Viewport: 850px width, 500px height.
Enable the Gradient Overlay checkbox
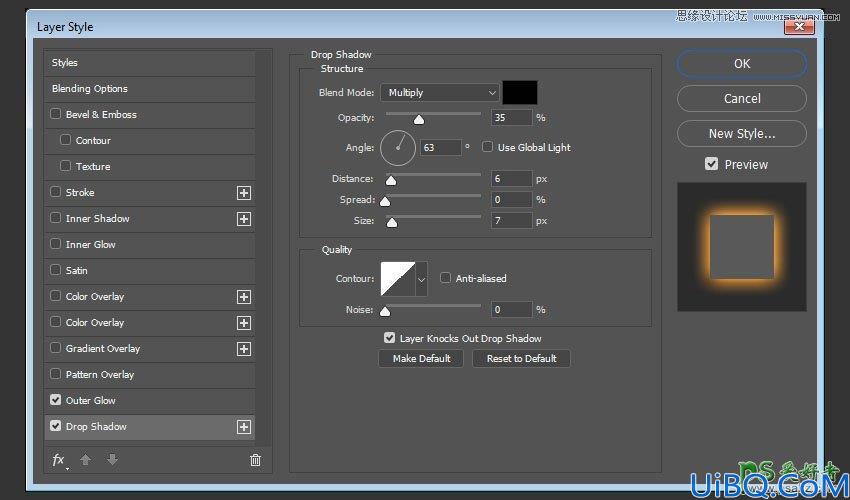pyautogui.click(x=55, y=348)
